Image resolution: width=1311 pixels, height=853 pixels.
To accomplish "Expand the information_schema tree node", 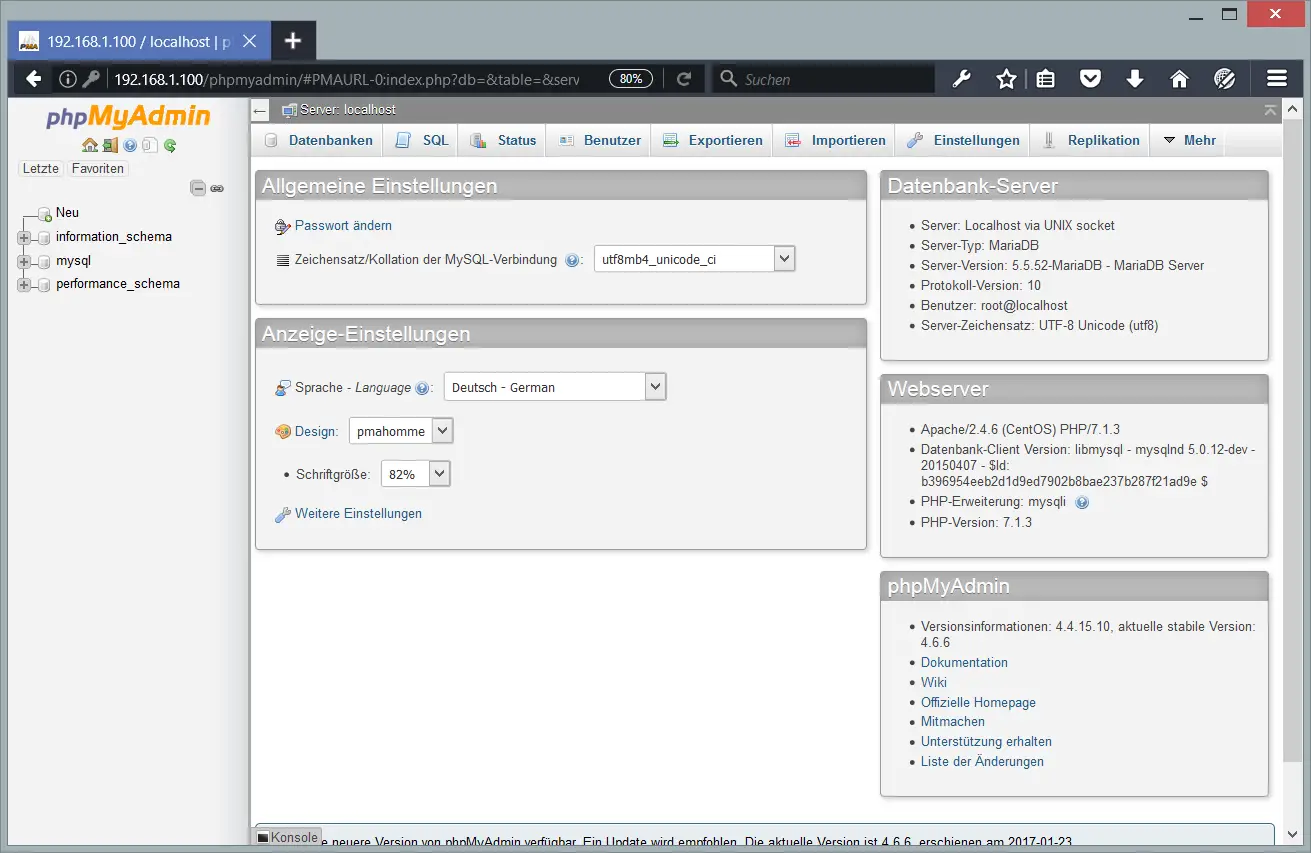I will tap(24, 237).
